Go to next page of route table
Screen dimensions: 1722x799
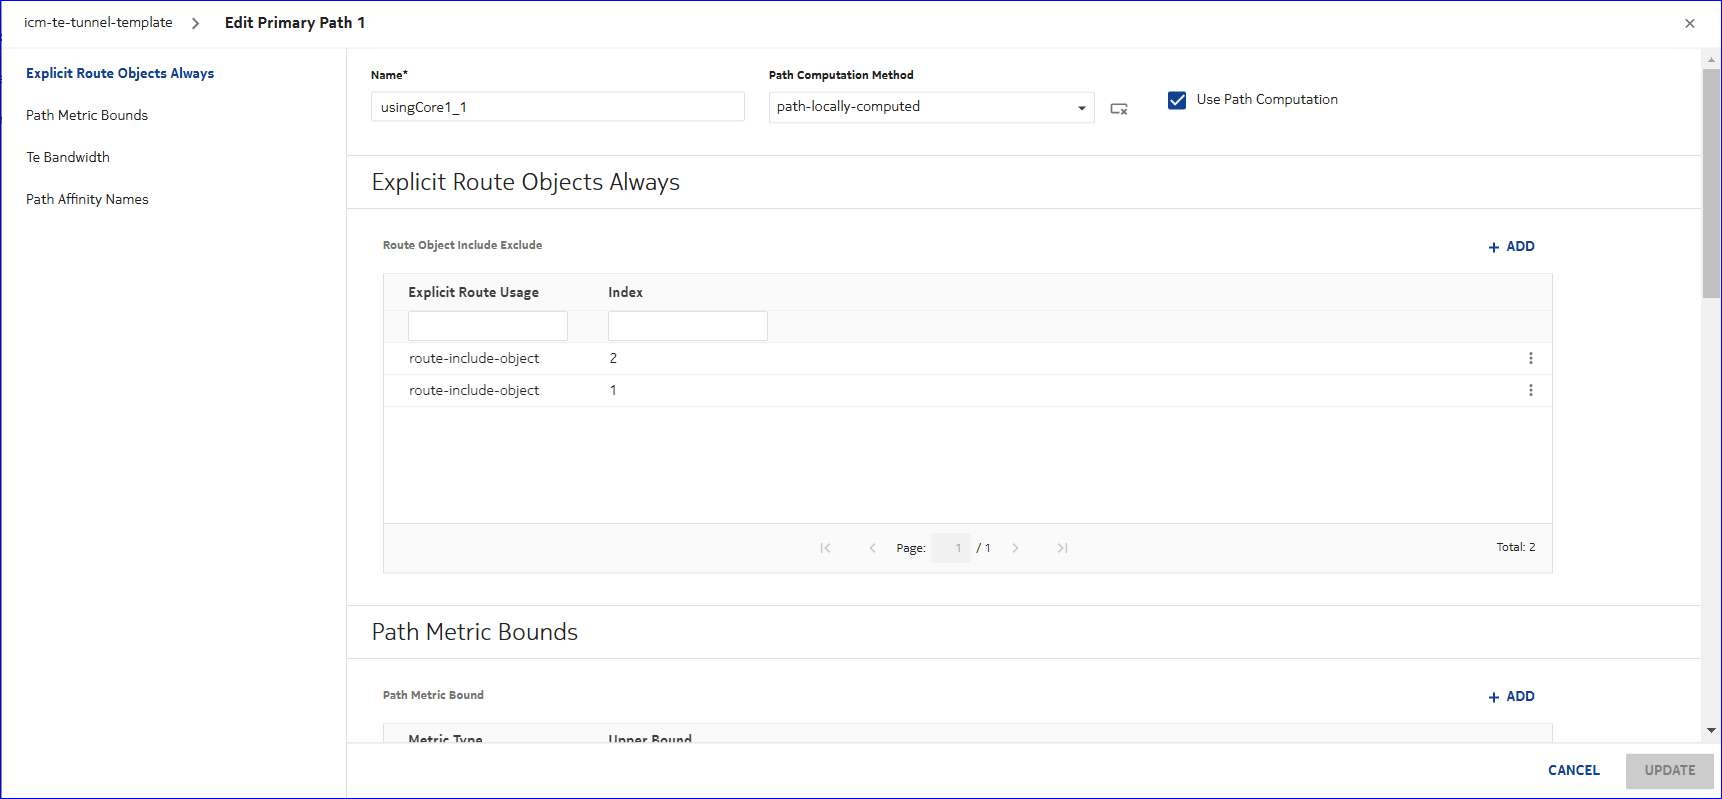point(1015,548)
